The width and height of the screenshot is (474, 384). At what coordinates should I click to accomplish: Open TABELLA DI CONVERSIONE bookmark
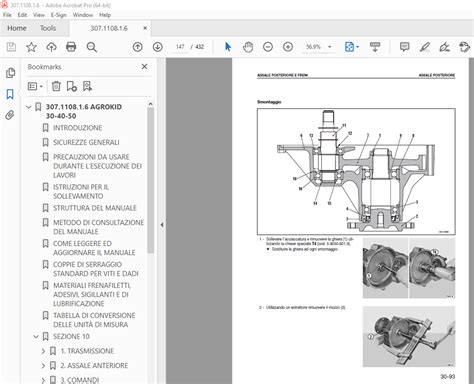click(94, 320)
